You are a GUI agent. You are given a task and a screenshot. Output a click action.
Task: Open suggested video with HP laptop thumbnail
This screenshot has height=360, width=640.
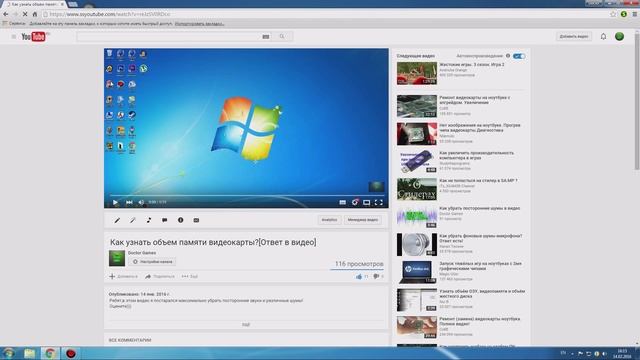pyautogui.click(x=417, y=272)
